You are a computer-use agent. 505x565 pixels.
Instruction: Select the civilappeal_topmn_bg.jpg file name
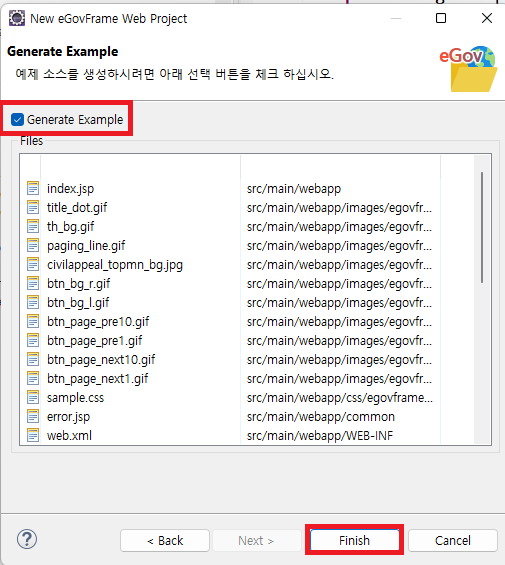coord(115,265)
